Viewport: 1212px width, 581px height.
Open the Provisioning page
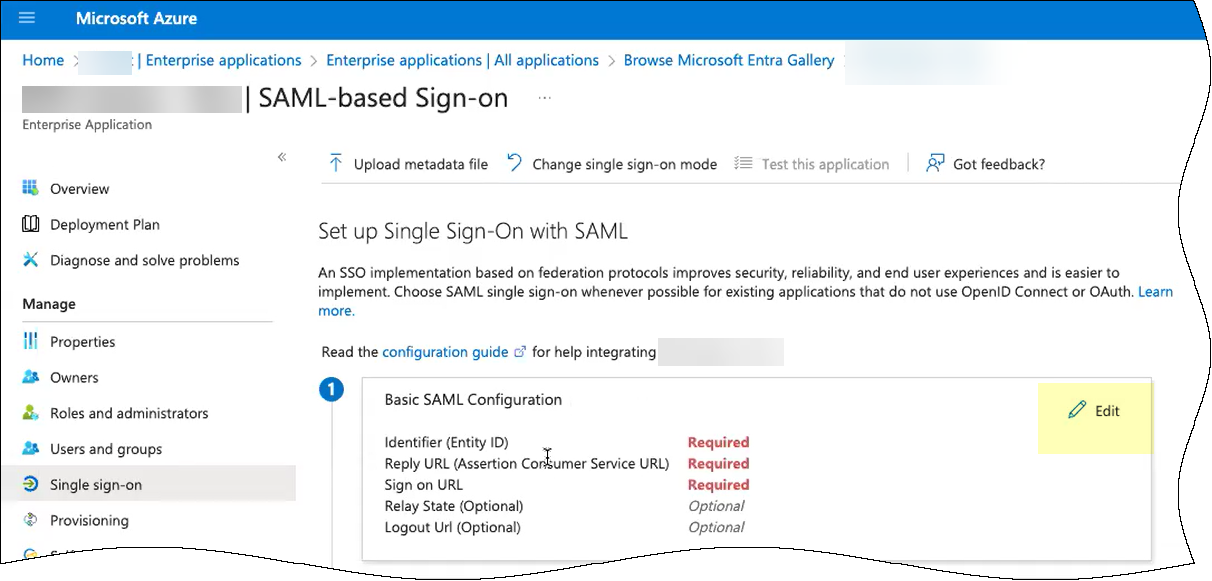[89, 521]
